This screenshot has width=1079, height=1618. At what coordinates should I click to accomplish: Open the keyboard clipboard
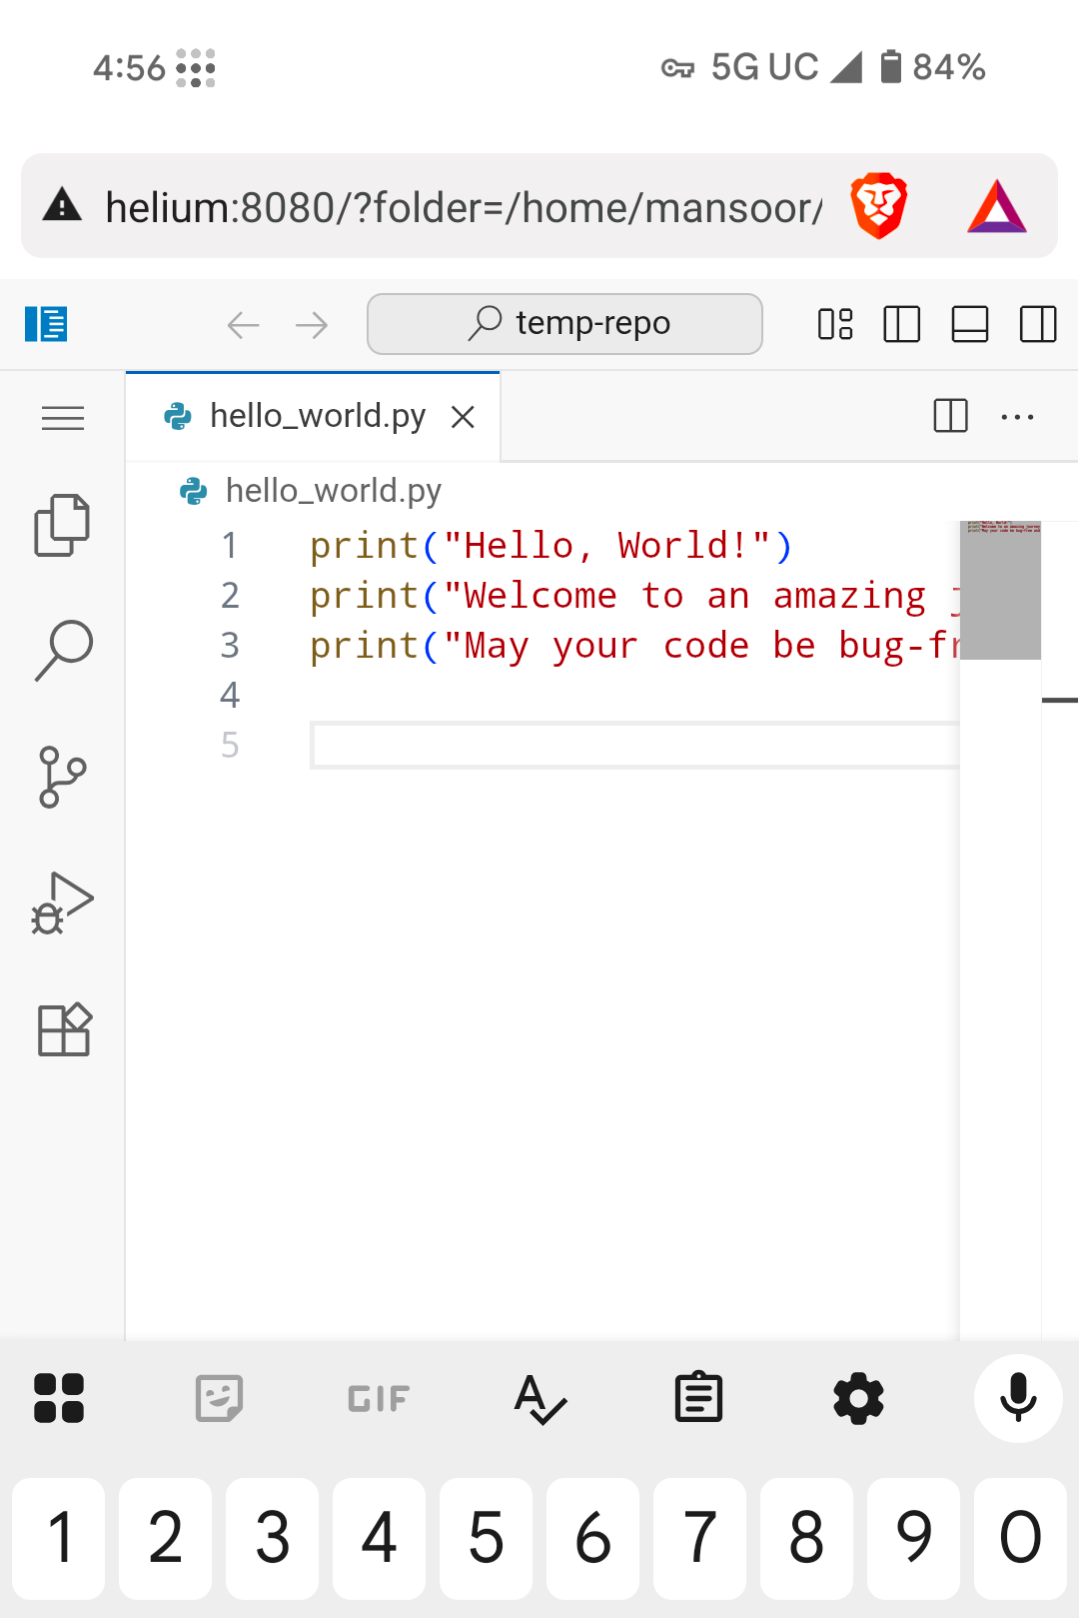tap(698, 1398)
